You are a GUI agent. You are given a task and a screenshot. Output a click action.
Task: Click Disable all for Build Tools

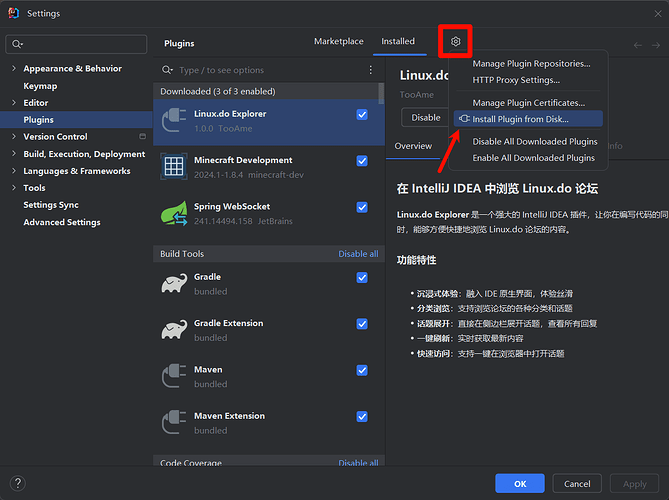click(358, 254)
